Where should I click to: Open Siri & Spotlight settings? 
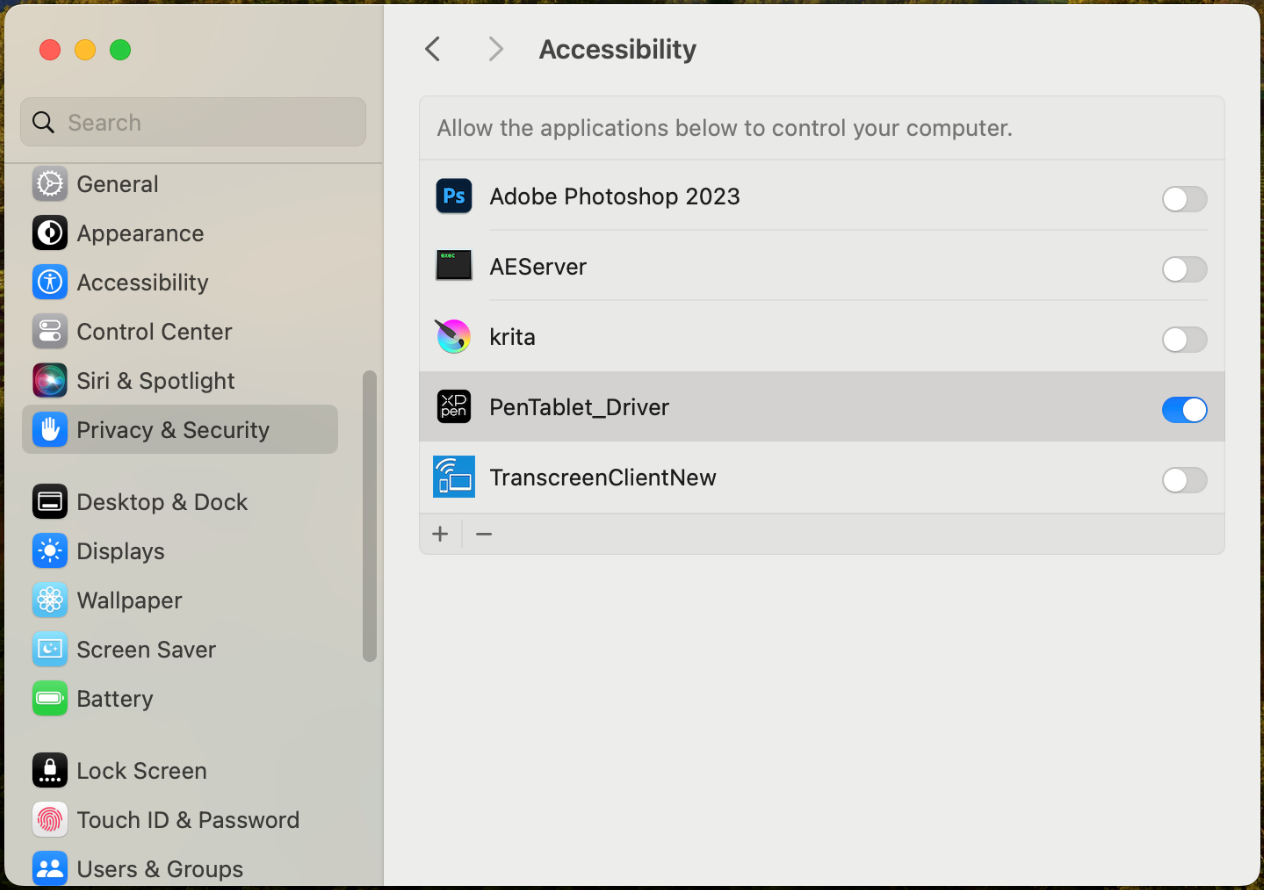click(155, 381)
